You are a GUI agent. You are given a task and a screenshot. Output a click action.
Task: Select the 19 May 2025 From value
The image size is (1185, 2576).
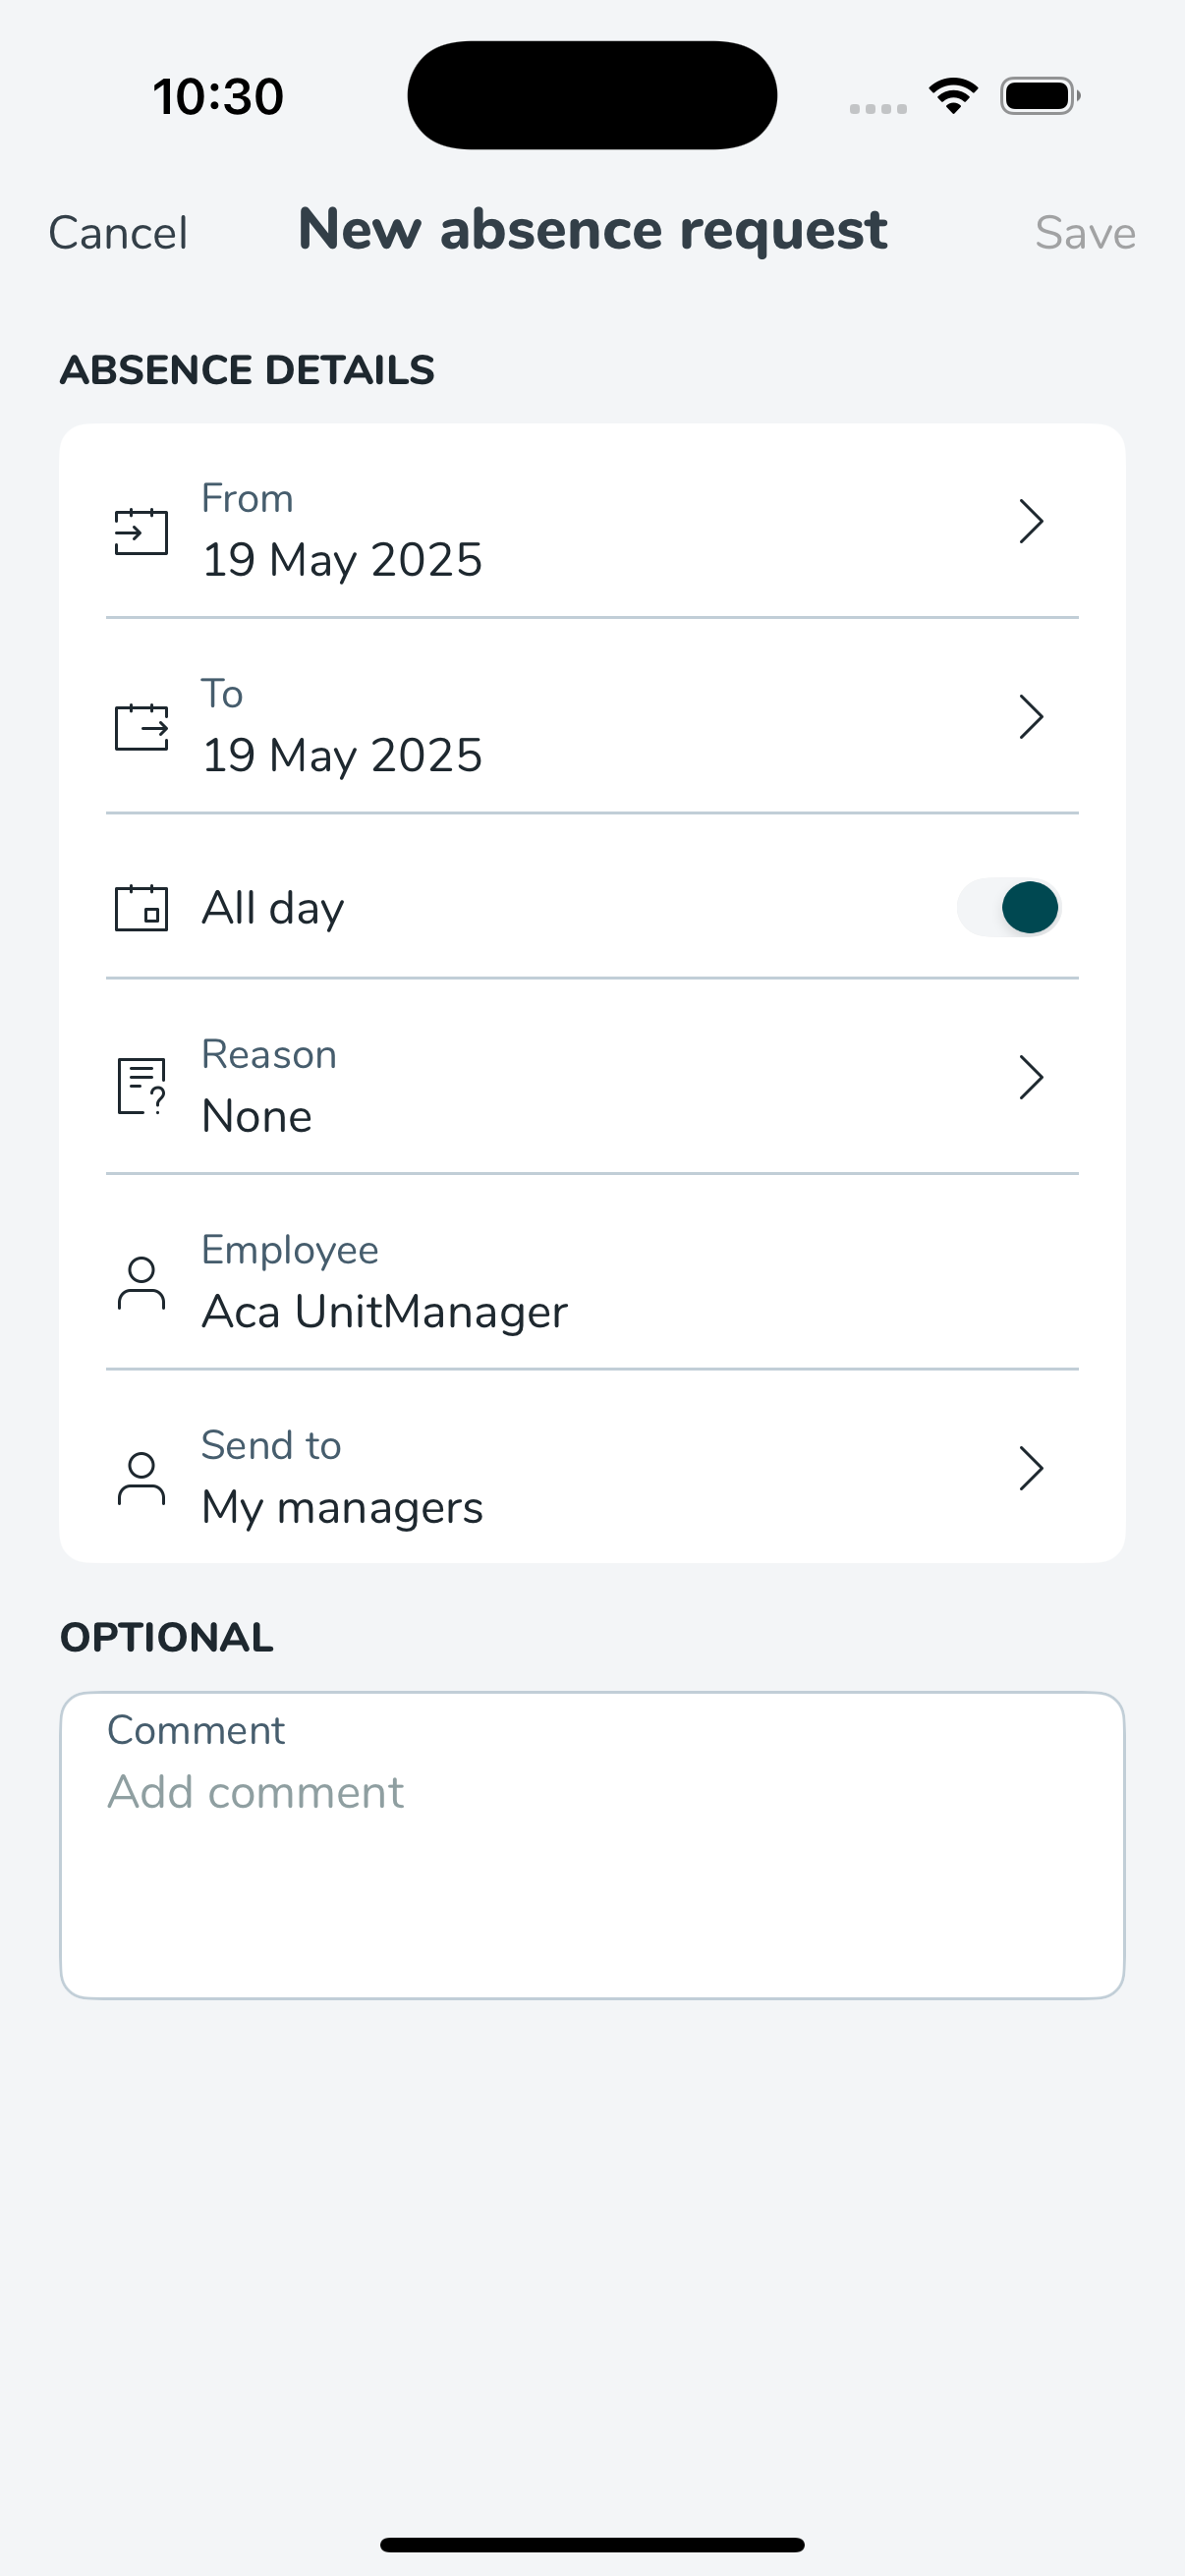coord(342,560)
